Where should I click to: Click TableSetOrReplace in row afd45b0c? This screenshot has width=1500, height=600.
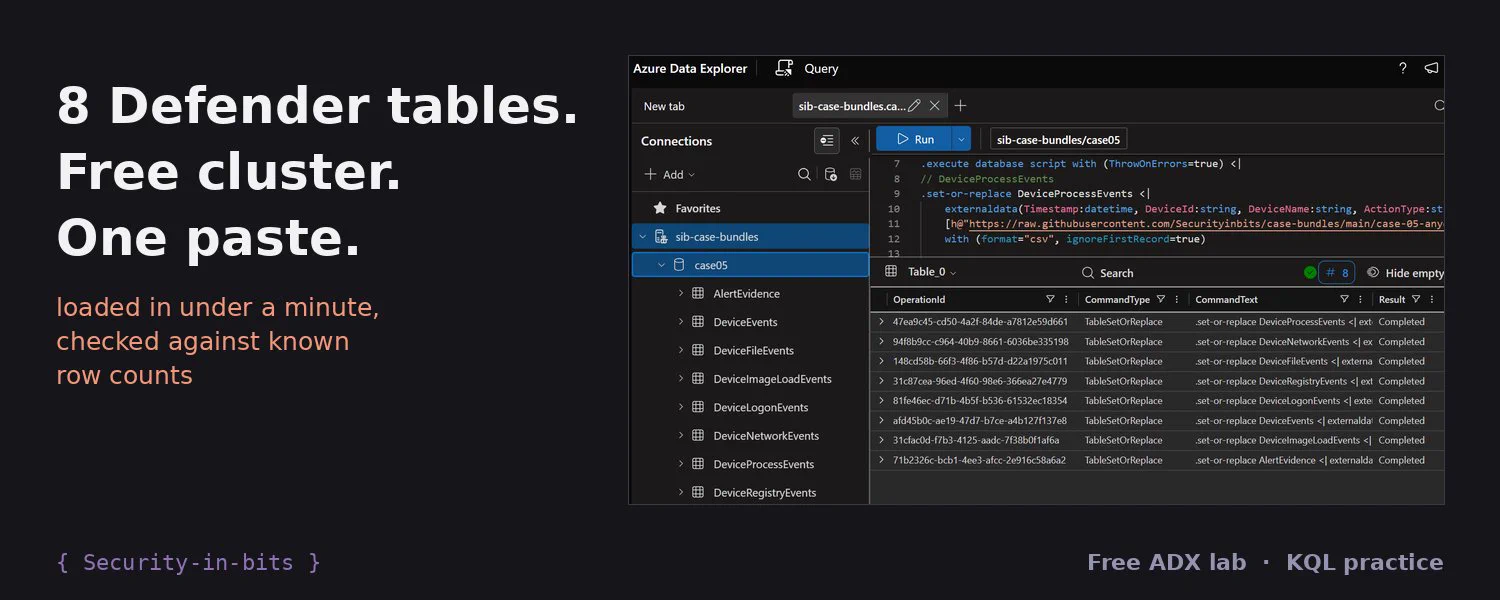(1123, 420)
